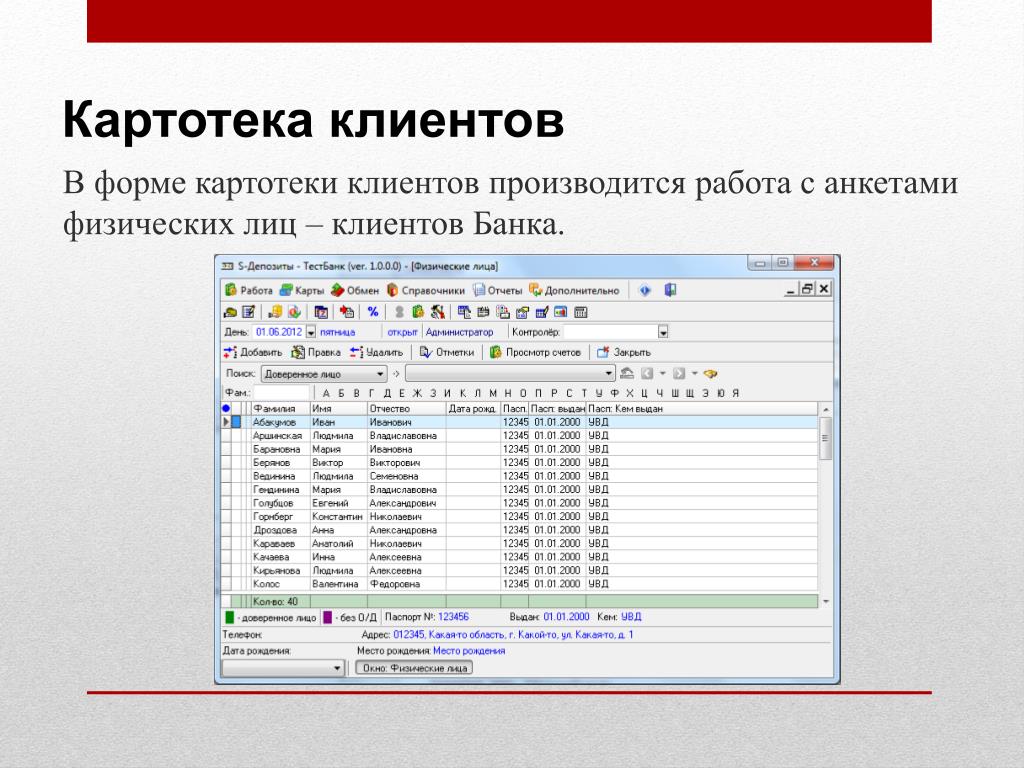Click the cascading windows toolbar icon

click(464, 312)
